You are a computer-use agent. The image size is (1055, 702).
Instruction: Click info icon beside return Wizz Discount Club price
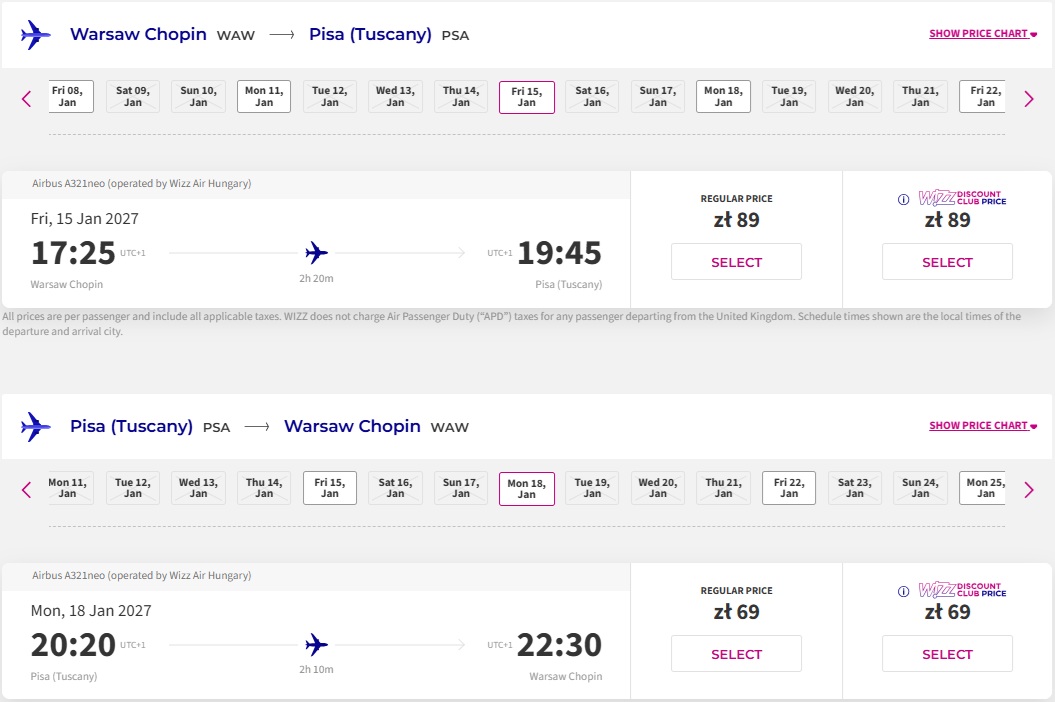[x=904, y=591]
